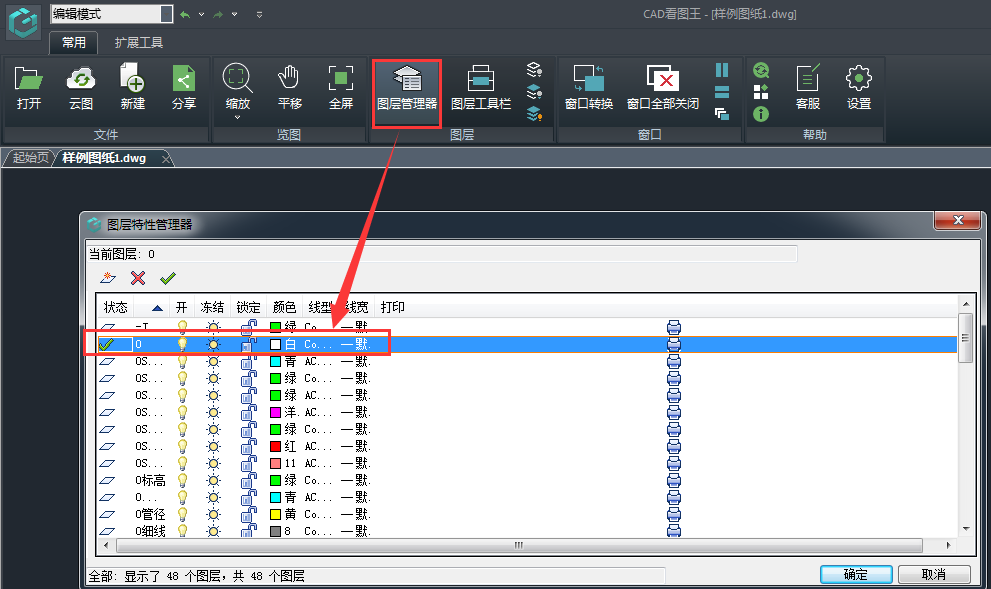Image resolution: width=991 pixels, height=589 pixels.
Task: Switch to the 扩展工具 ribbon tab
Action: point(138,42)
